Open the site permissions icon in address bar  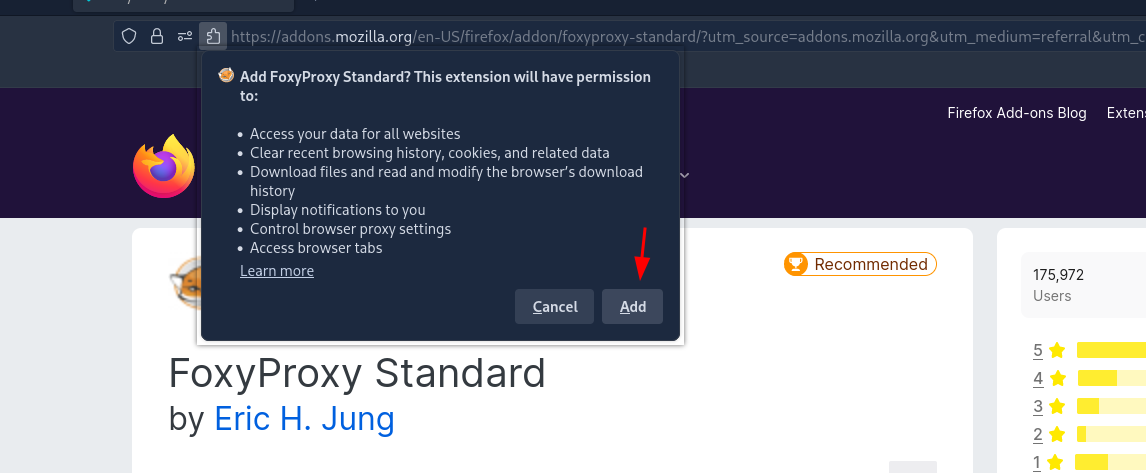point(185,36)
